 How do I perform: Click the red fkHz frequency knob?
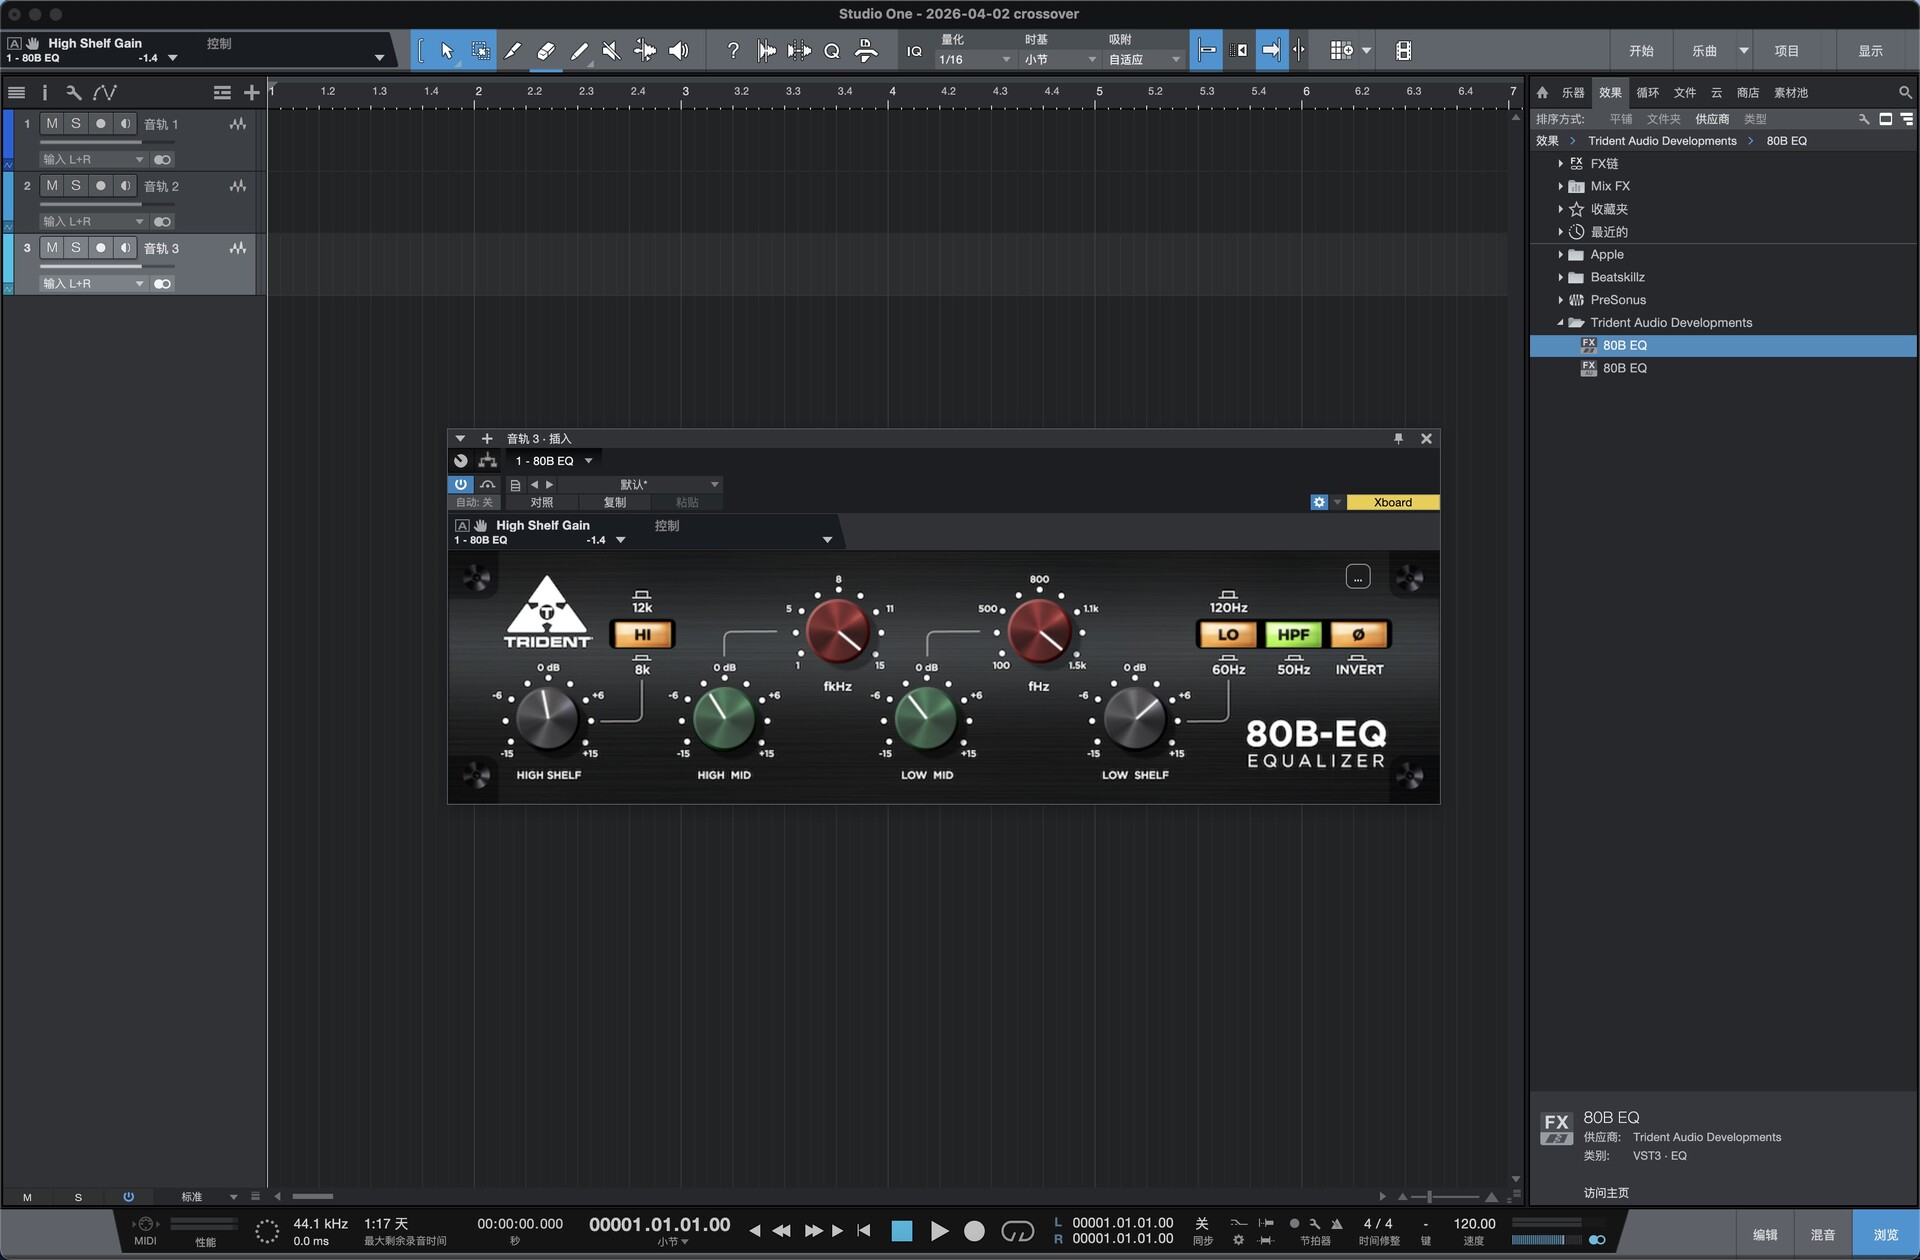838,631
